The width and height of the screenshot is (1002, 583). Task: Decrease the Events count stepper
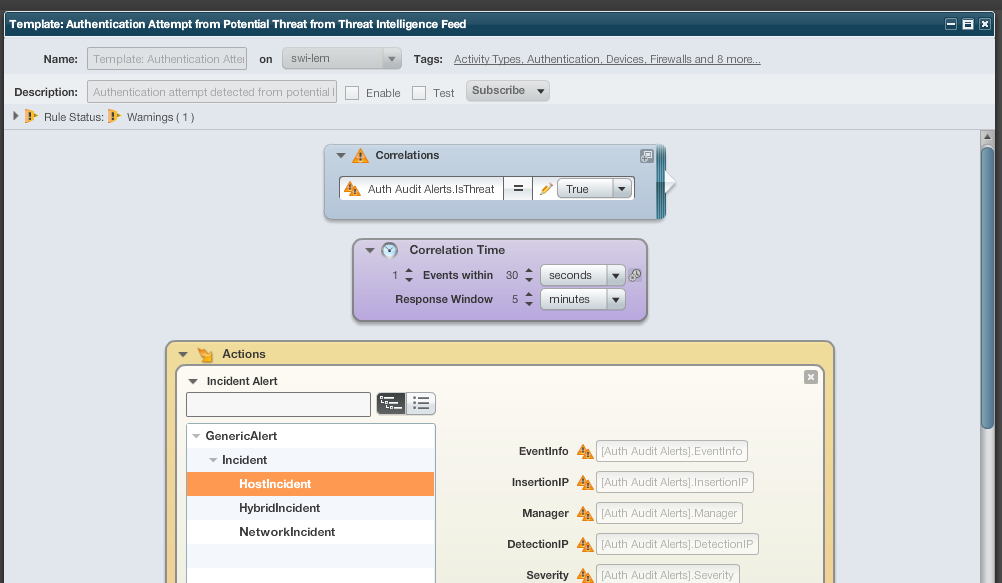(409, 280)
